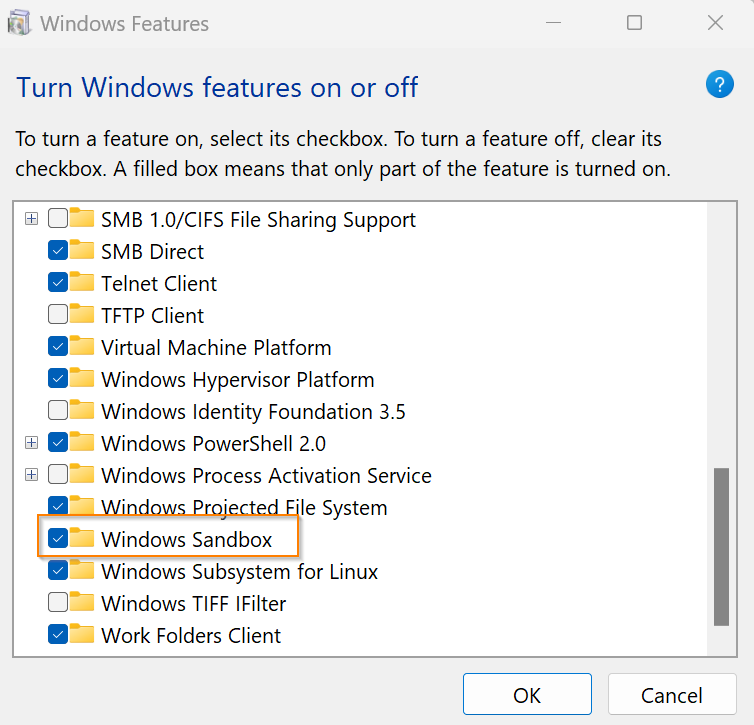Click the Cancel button
The width and height of the screenshot is (754, 725).
coord(671,695)
